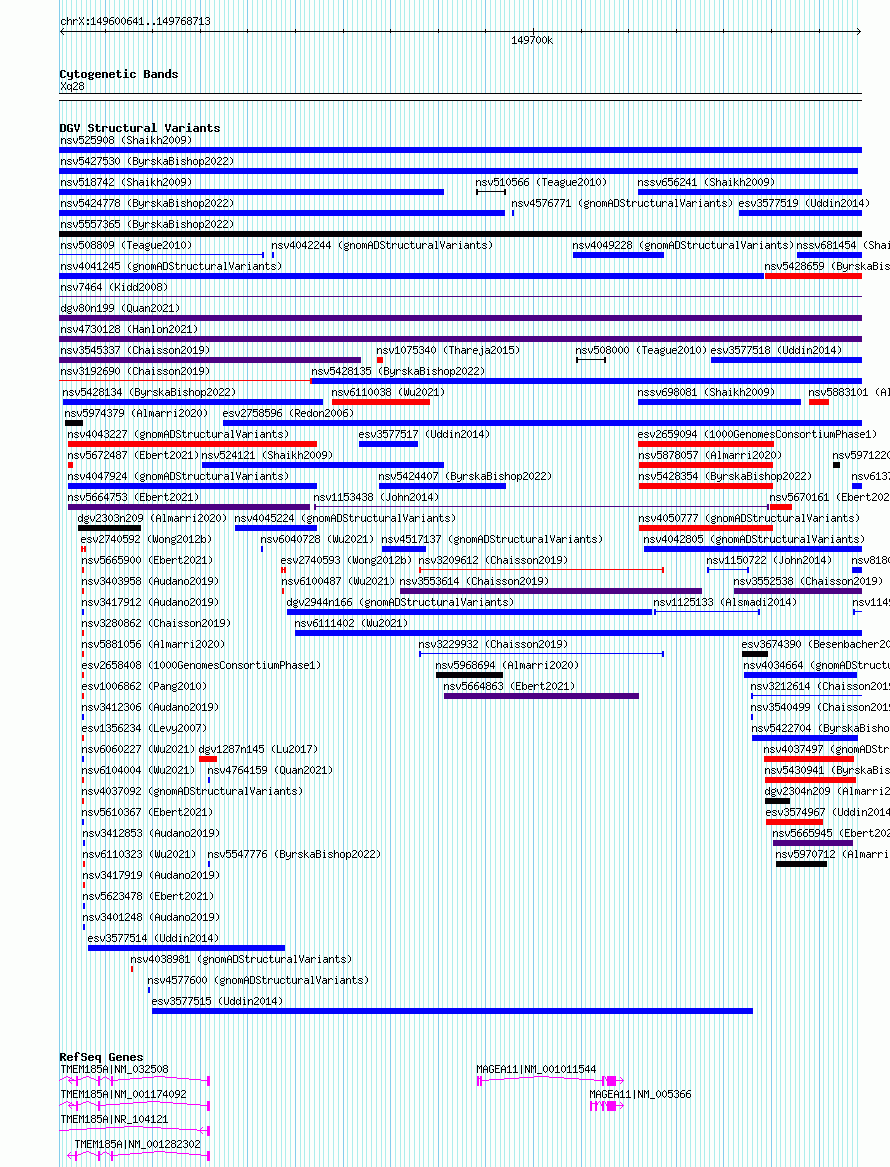Image resolution: width=890 pixels, height=1167 pixels.
Task: Click nsv3545337 (Chaisson2019) label
Action: (135, 350)
